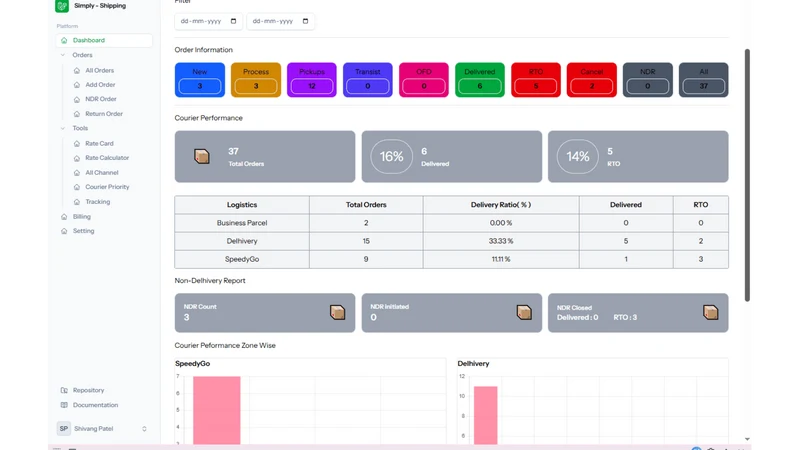This screenshot has height=450, width=800.
Task: Click the 14% RTO ratio circle
Action: [x=578, y=157]
